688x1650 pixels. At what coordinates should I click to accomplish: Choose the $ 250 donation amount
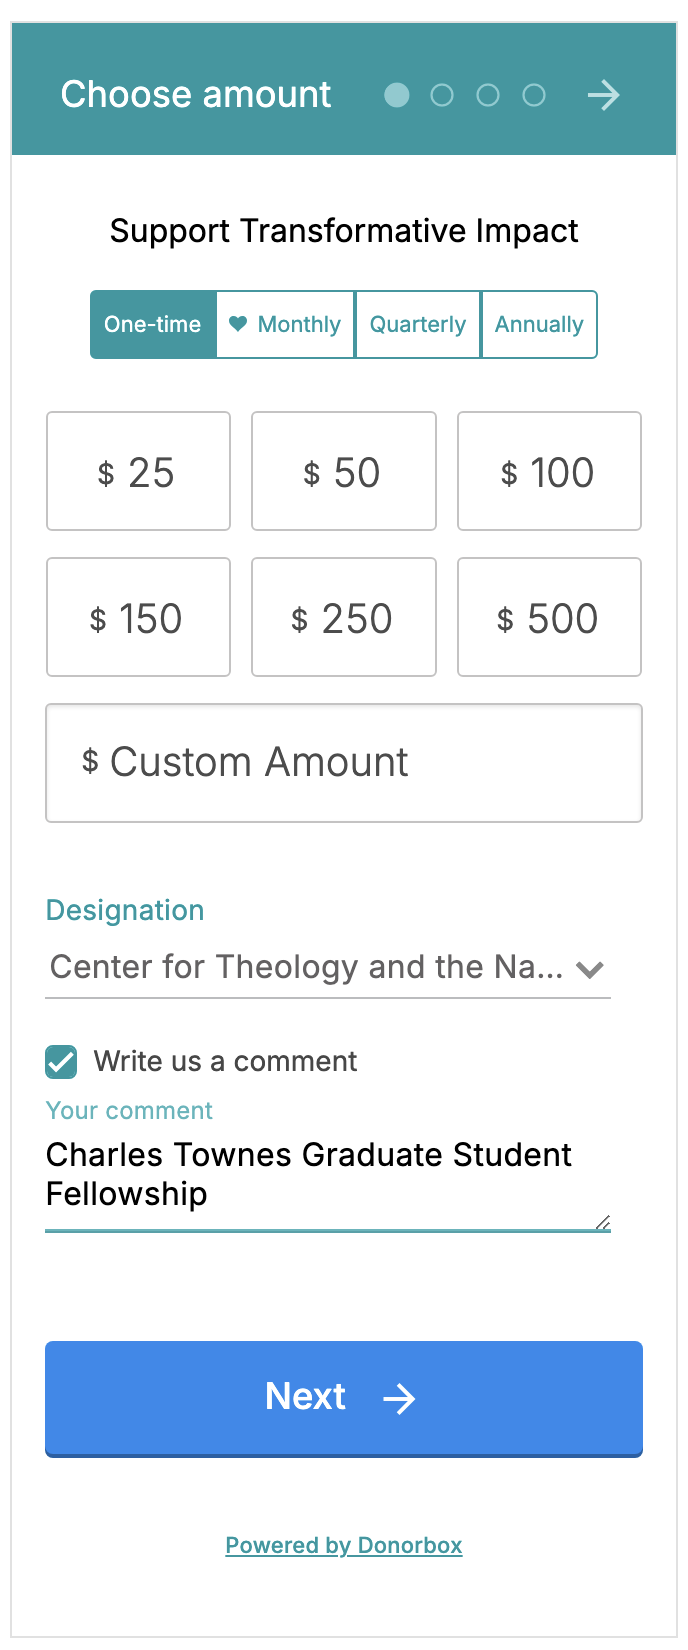pyautogui.click(x=343, y=617)
